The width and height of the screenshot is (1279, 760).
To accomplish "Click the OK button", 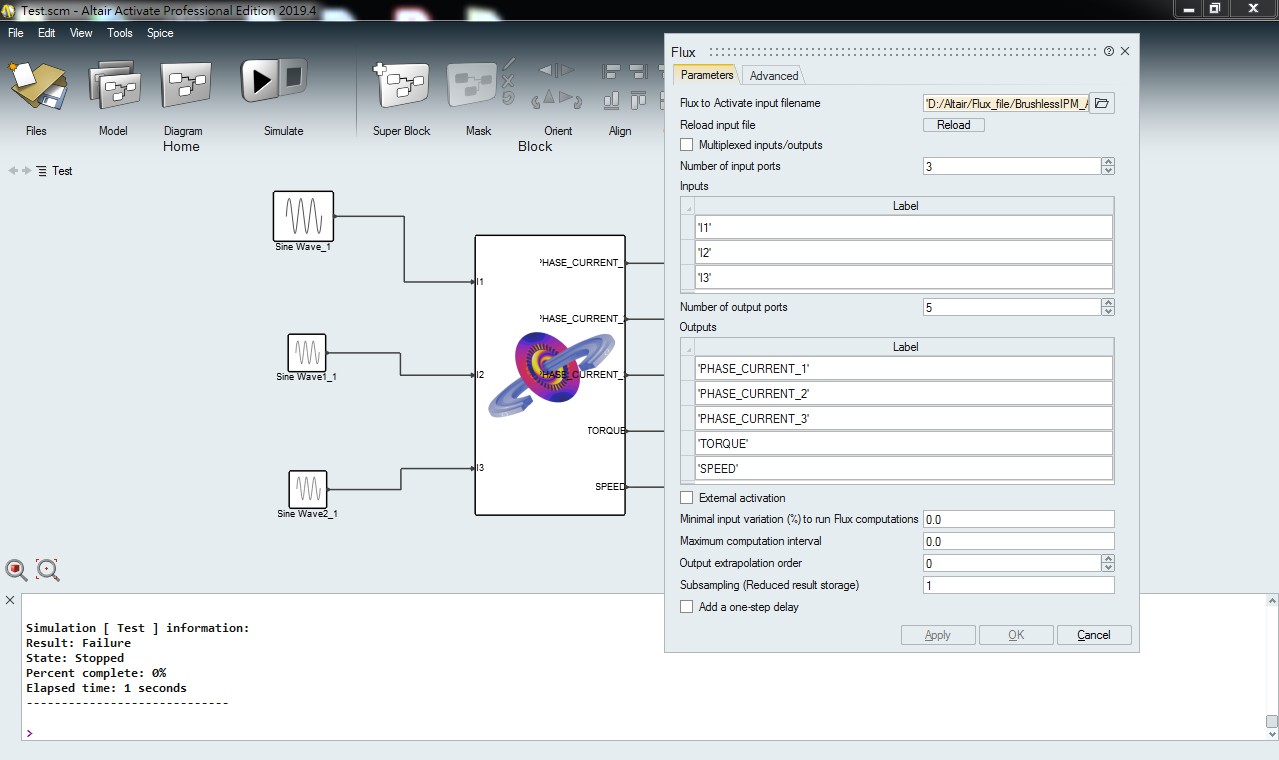I will click(x=1016, y=635).
